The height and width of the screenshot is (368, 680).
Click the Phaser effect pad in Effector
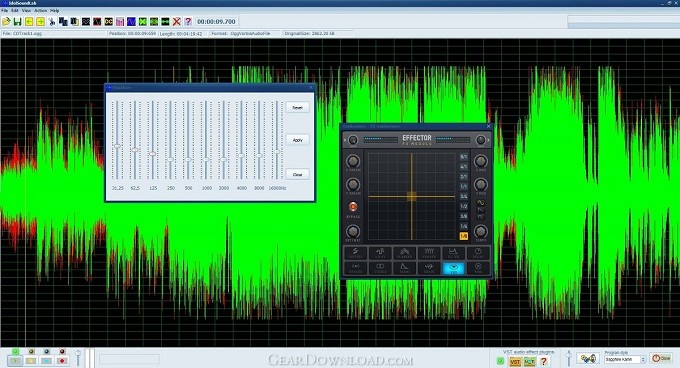click(429, 253)
